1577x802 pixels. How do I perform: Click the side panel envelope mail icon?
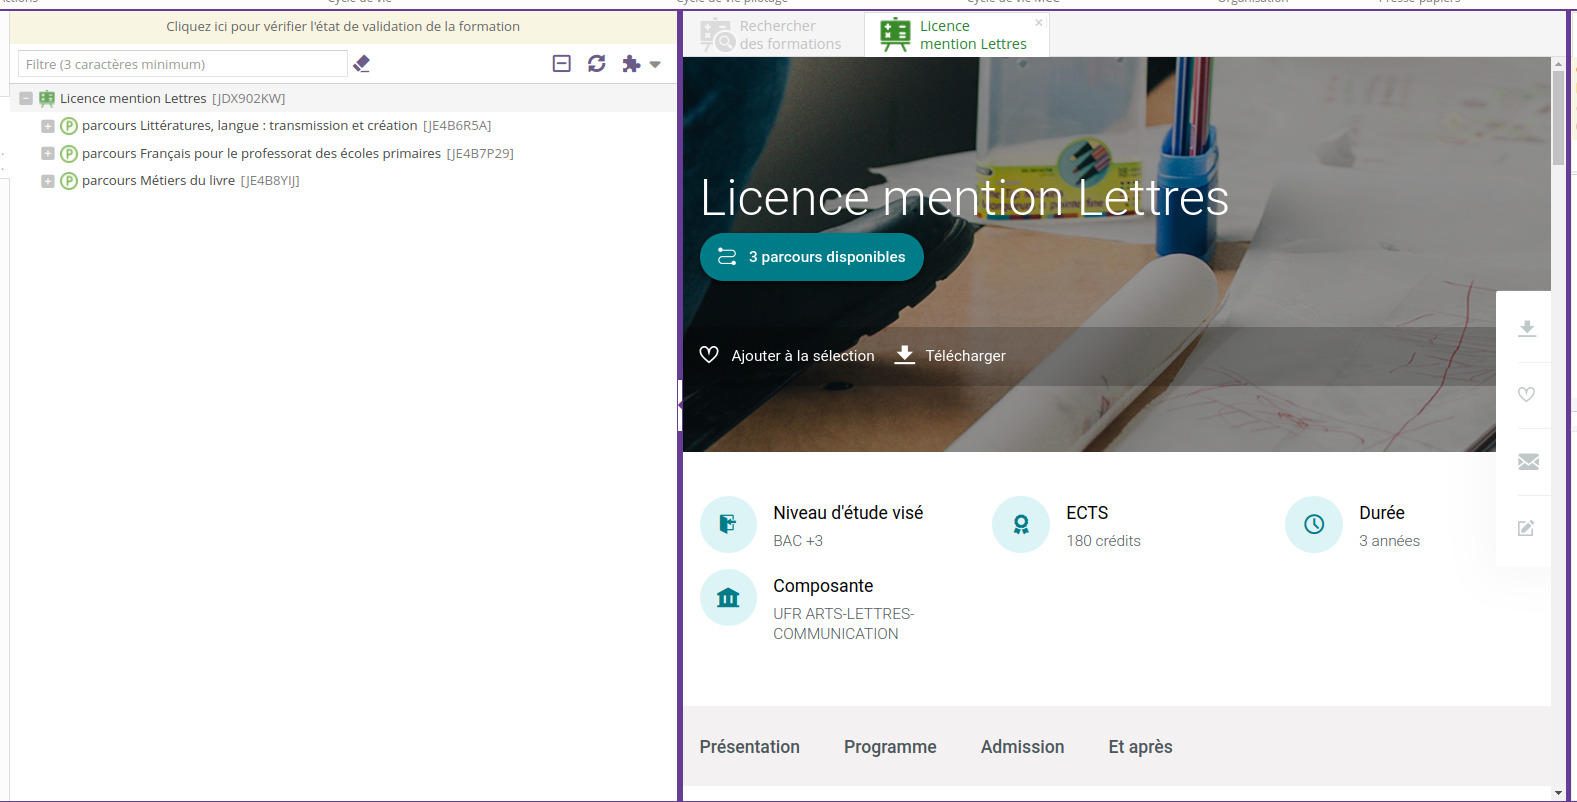click(1528, 461)
